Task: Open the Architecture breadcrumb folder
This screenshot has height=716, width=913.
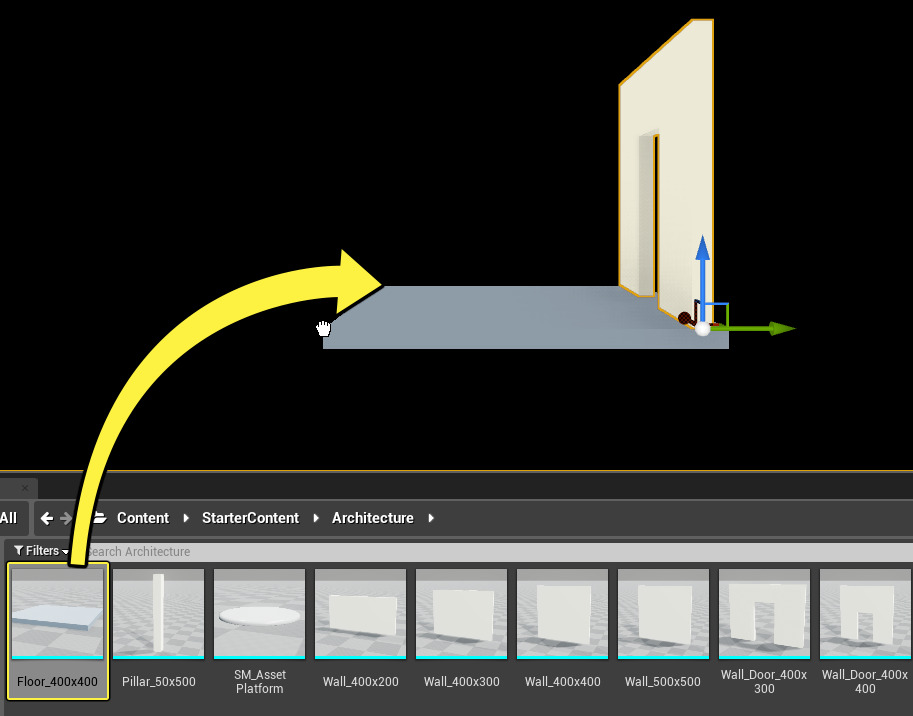Action: pos(373,518)
